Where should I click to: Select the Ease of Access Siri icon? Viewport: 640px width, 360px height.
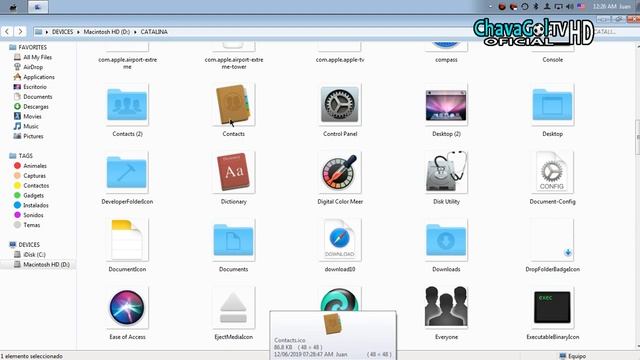pyautogui.click(x=127, y=308)
